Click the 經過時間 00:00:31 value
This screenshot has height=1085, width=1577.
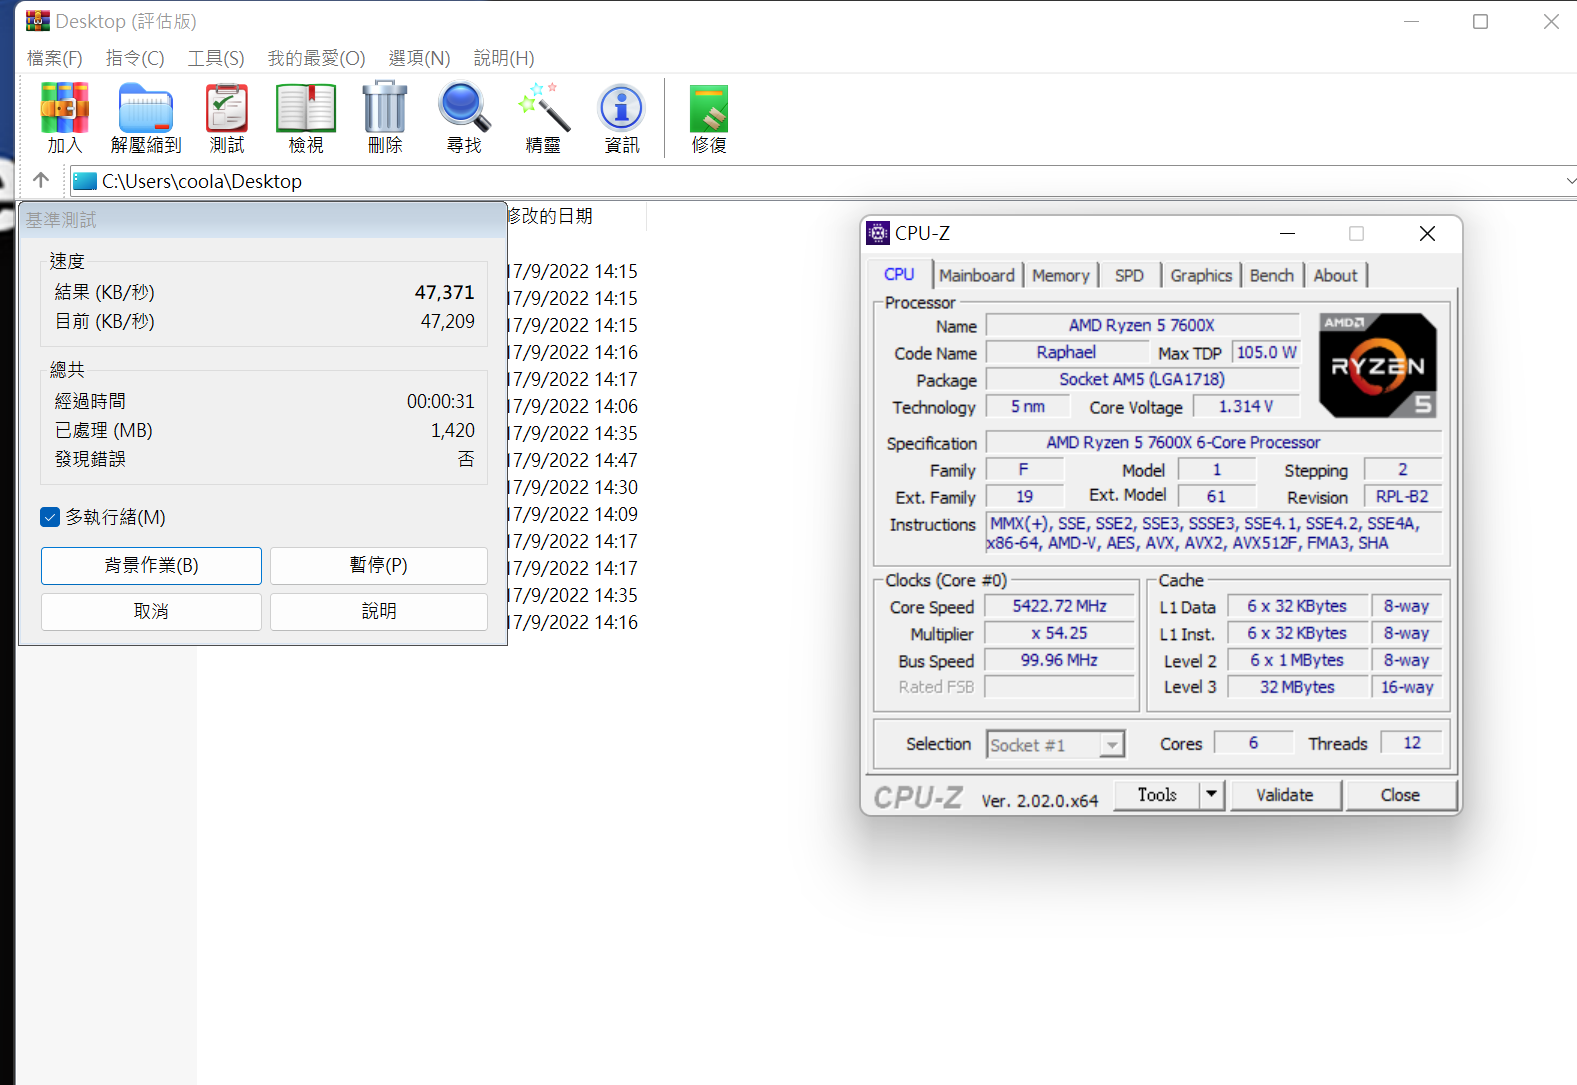440,401
